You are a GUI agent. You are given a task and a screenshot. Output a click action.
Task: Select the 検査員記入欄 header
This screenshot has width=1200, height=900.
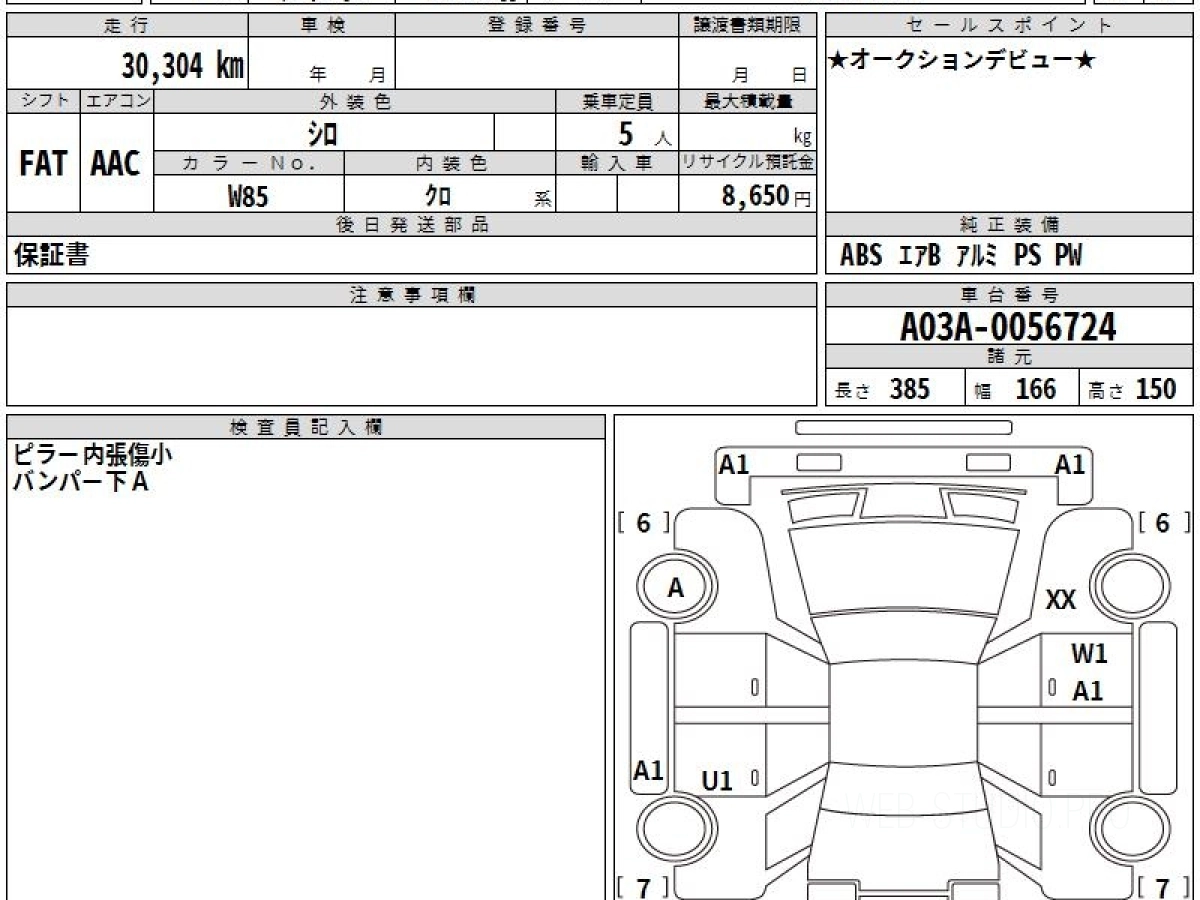[x=306, y=427]
